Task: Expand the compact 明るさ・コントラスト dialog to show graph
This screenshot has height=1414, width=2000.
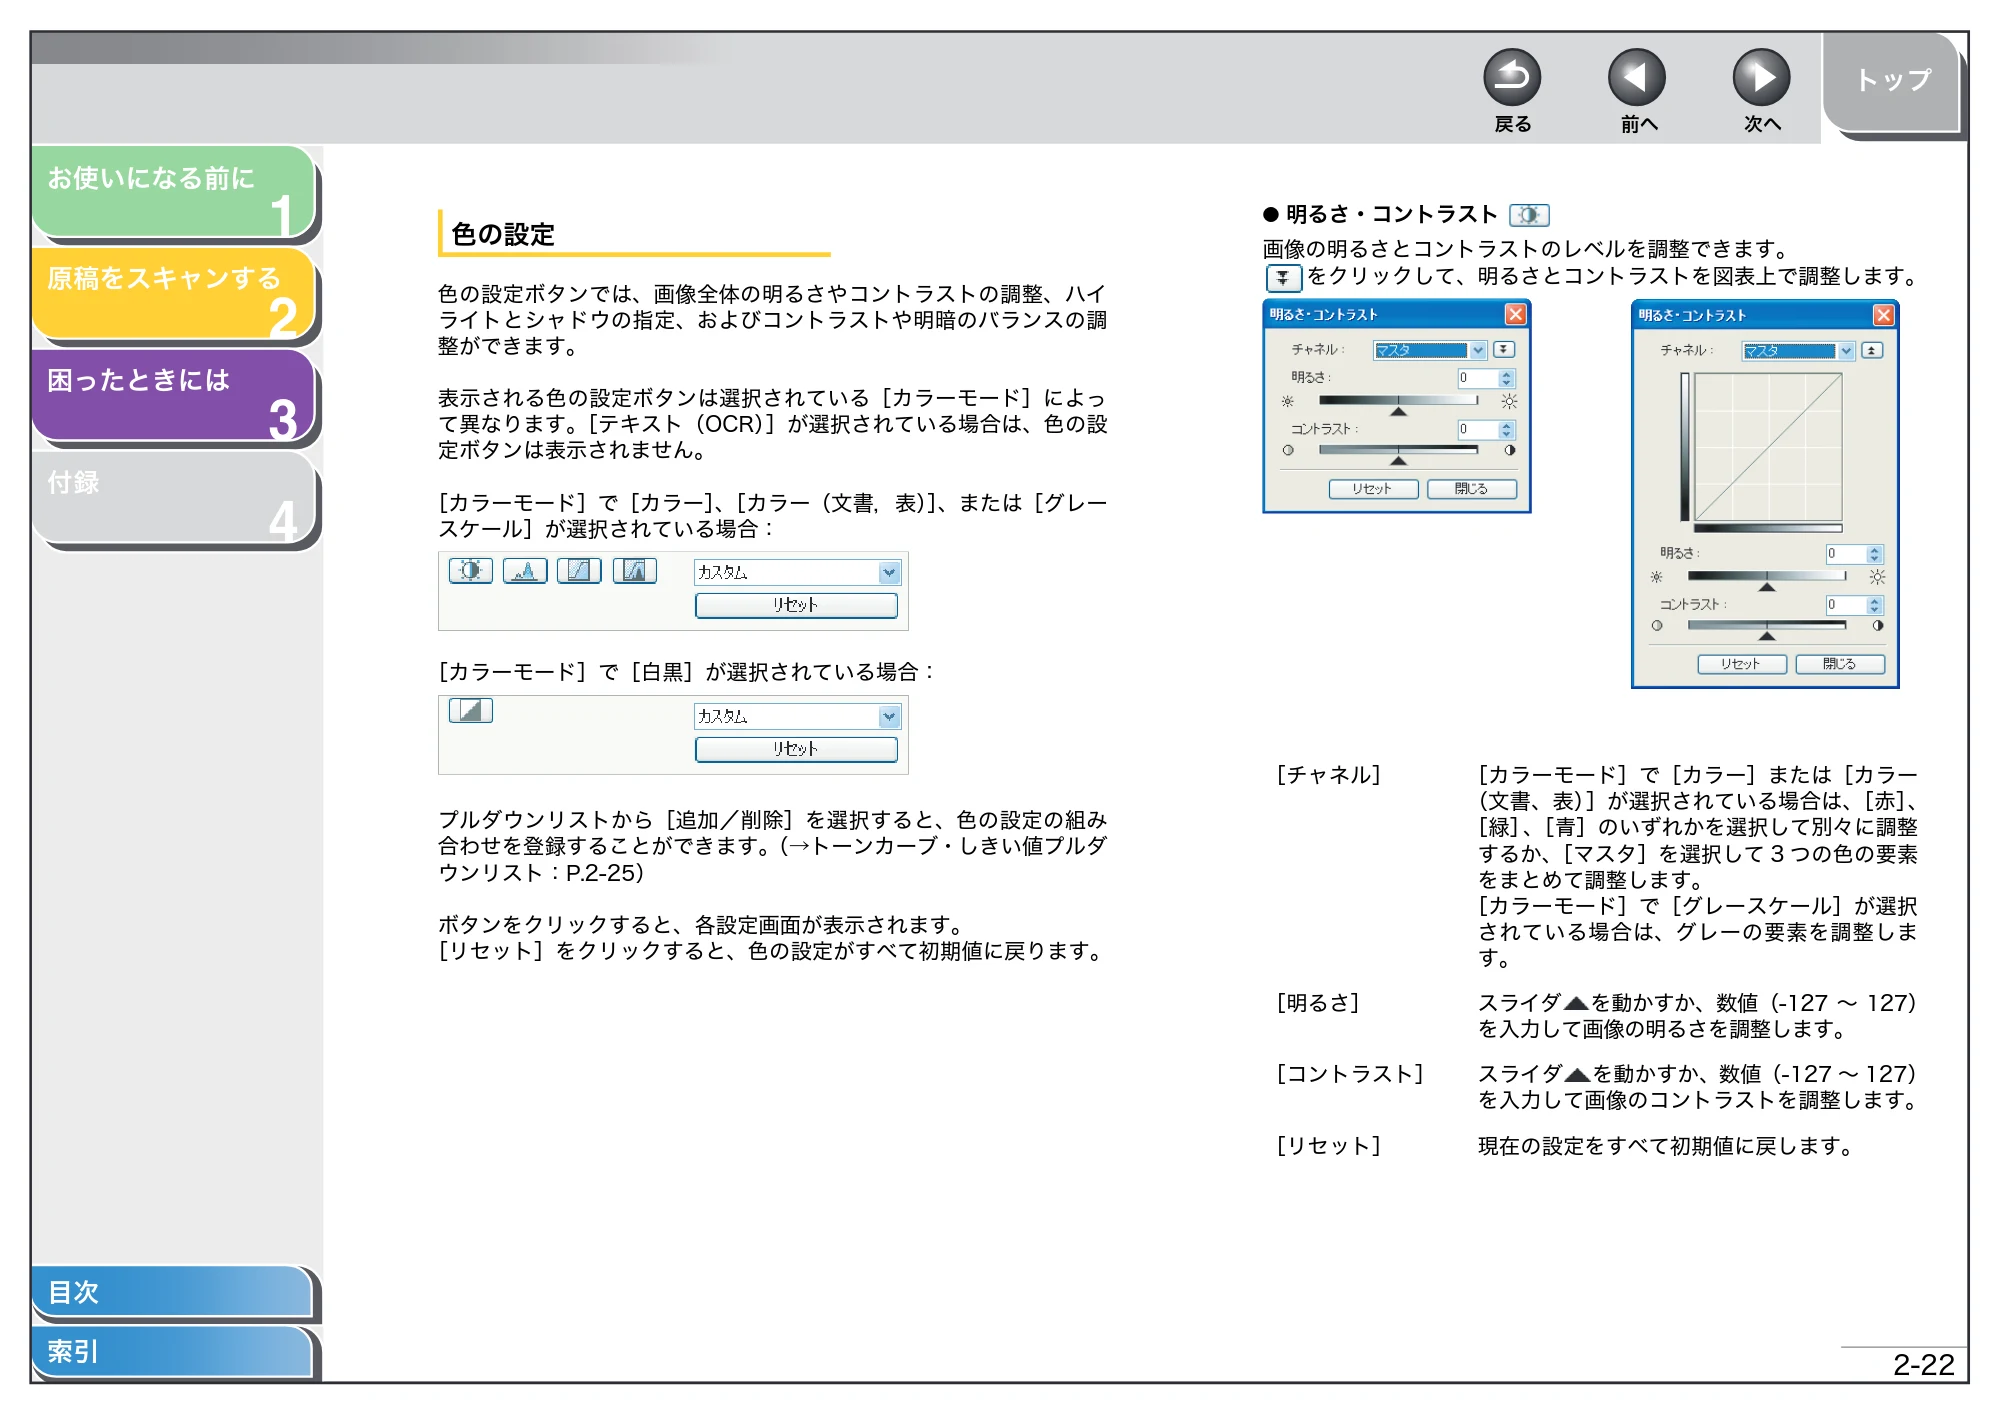Action: (x=1504, y=350)
